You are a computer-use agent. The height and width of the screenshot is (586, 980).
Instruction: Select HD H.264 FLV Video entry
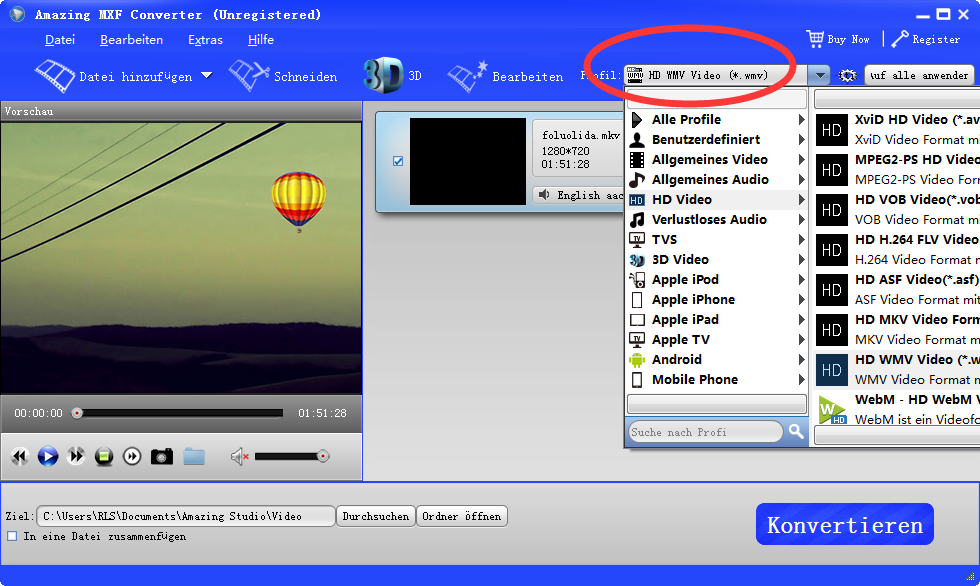[x=897, y=249]
